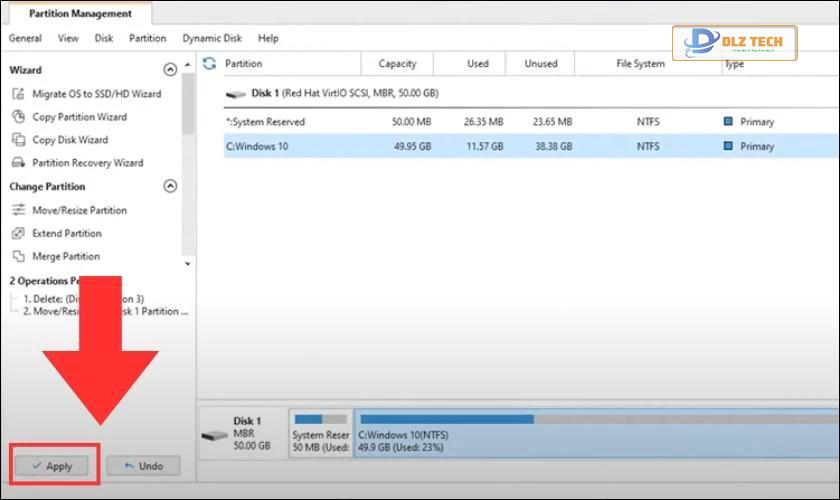Open the General menu
Screen dimensions: 840x500
coord(25,38)
